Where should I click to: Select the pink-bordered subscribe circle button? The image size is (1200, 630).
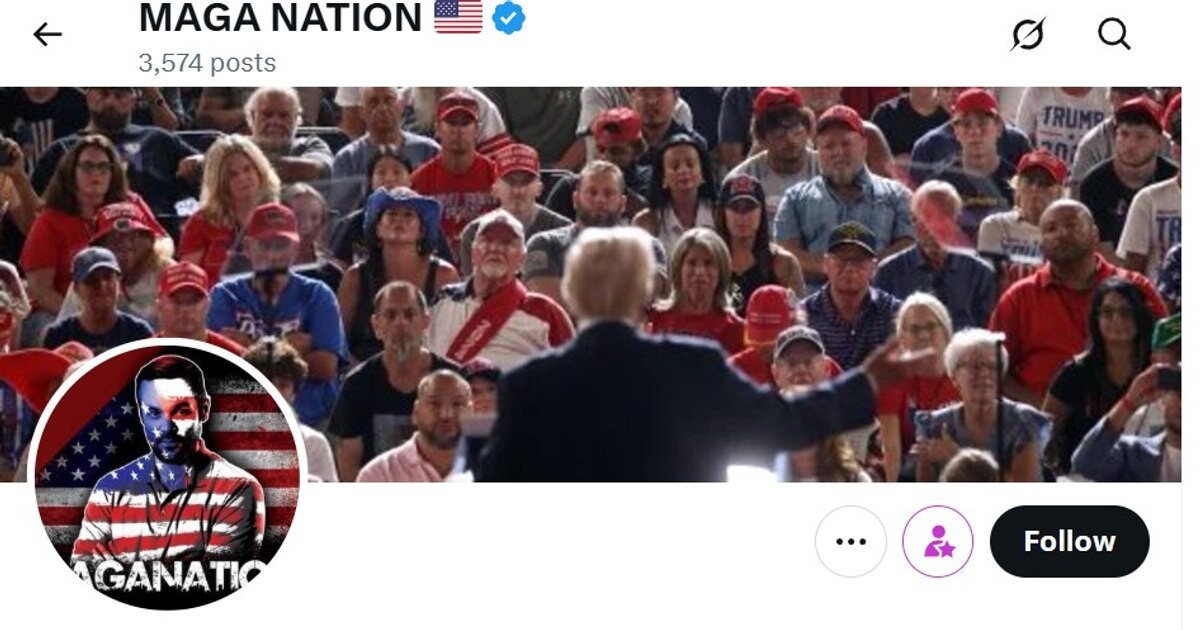coord(938,541)
